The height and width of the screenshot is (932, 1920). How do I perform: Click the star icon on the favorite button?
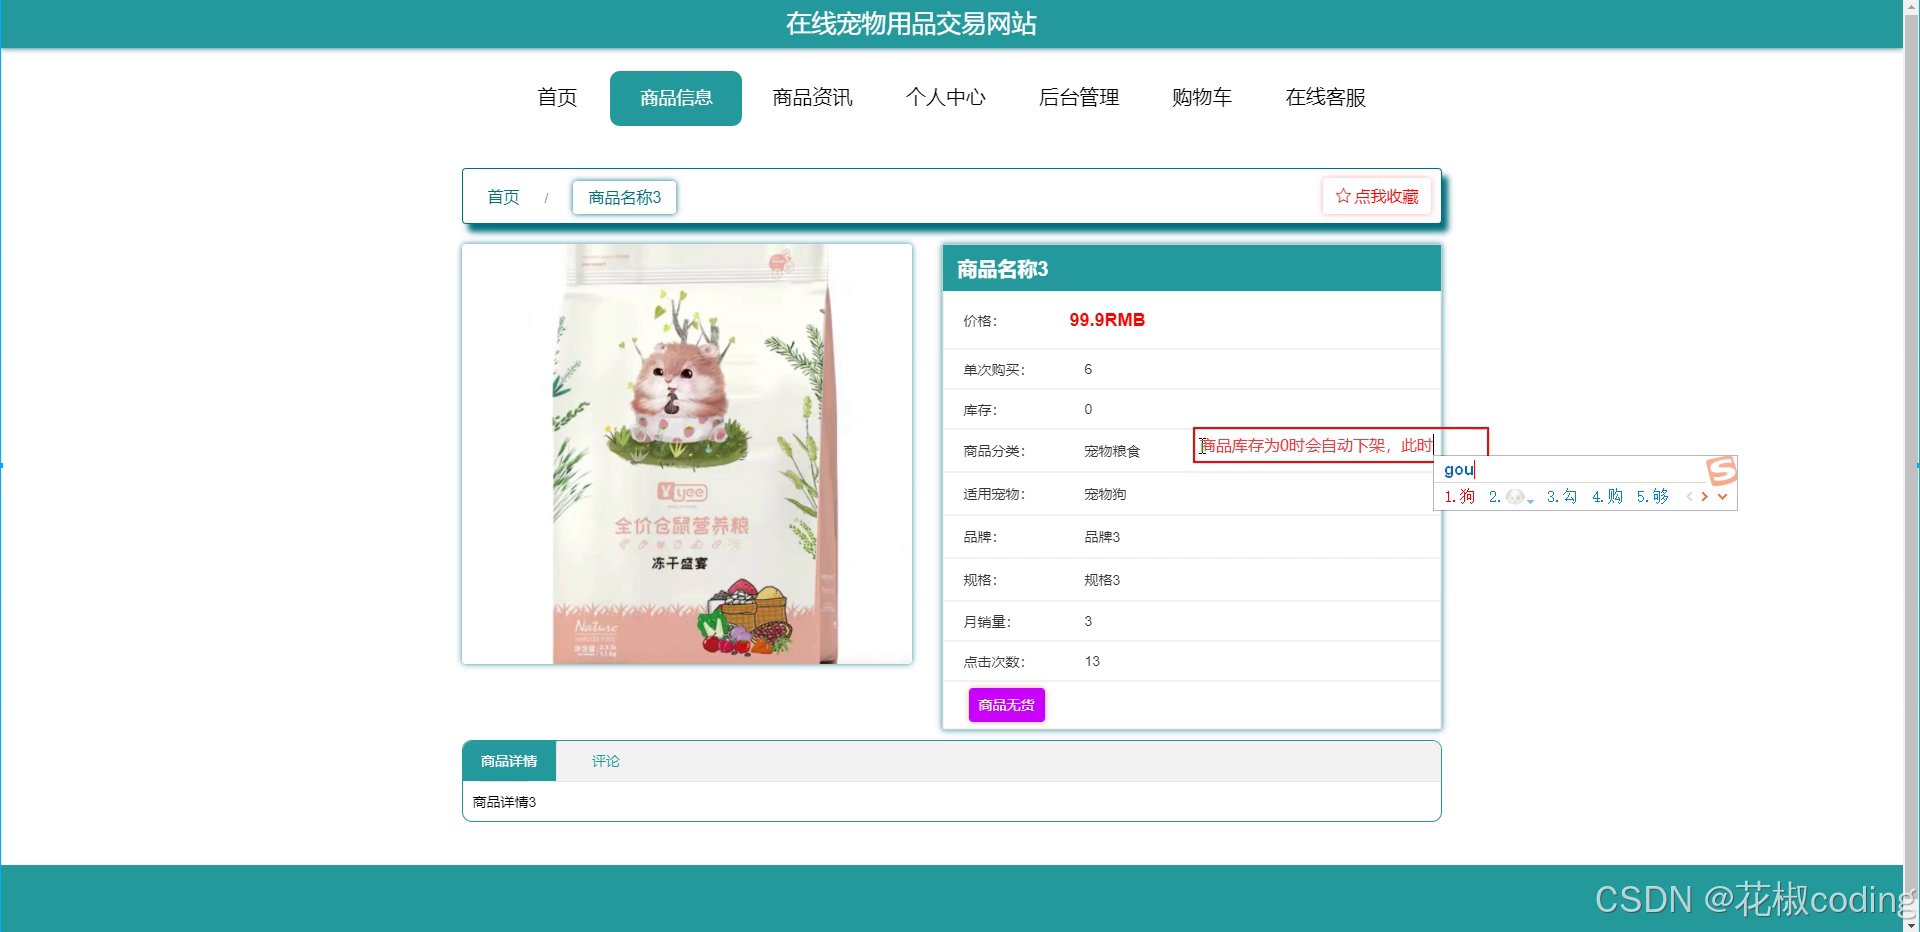(x=1342, y=196)
